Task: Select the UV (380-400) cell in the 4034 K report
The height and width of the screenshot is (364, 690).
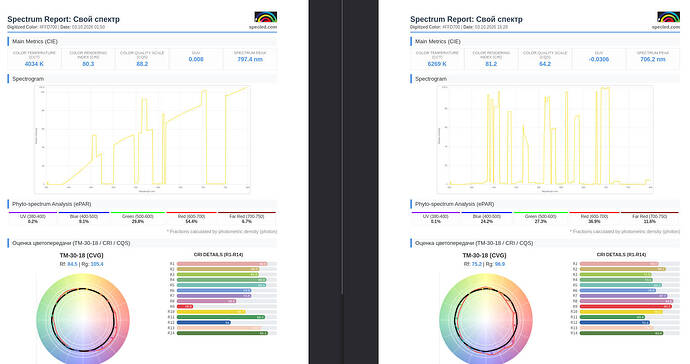Action: (x=33, y=218)
